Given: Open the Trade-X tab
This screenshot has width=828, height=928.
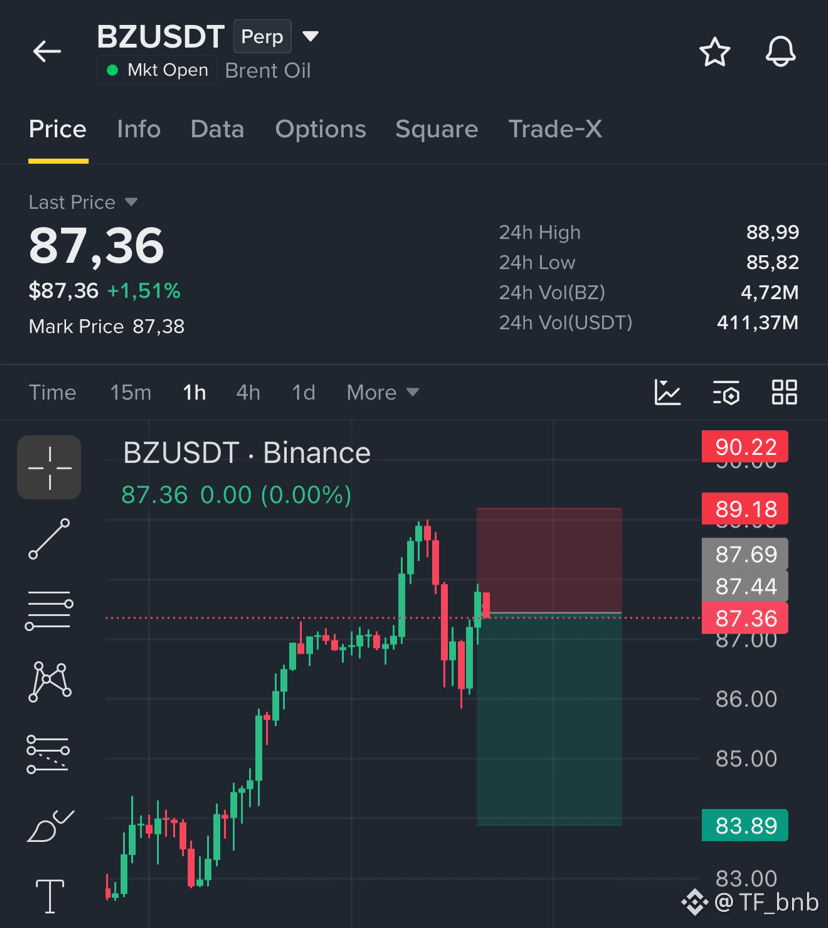Looking at the screenshot, I should tap(555, 129).
